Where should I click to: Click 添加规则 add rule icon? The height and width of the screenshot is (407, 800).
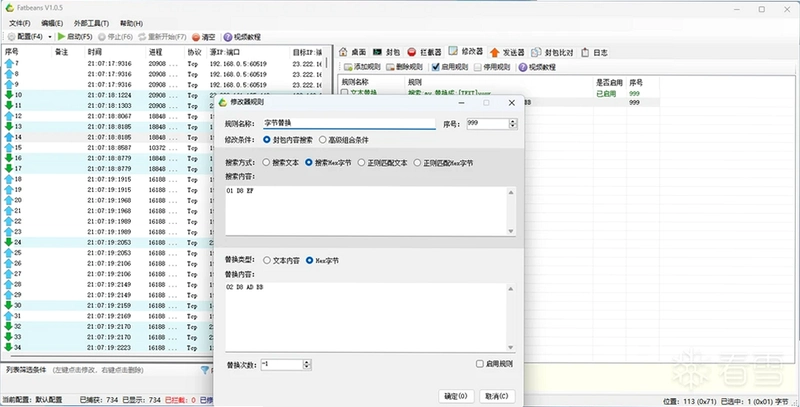coord(348,67)
